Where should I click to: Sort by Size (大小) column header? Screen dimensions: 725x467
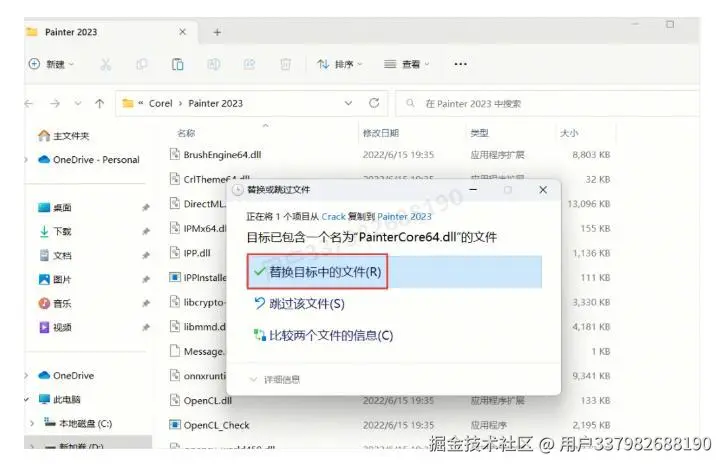(x=569, y=133)
